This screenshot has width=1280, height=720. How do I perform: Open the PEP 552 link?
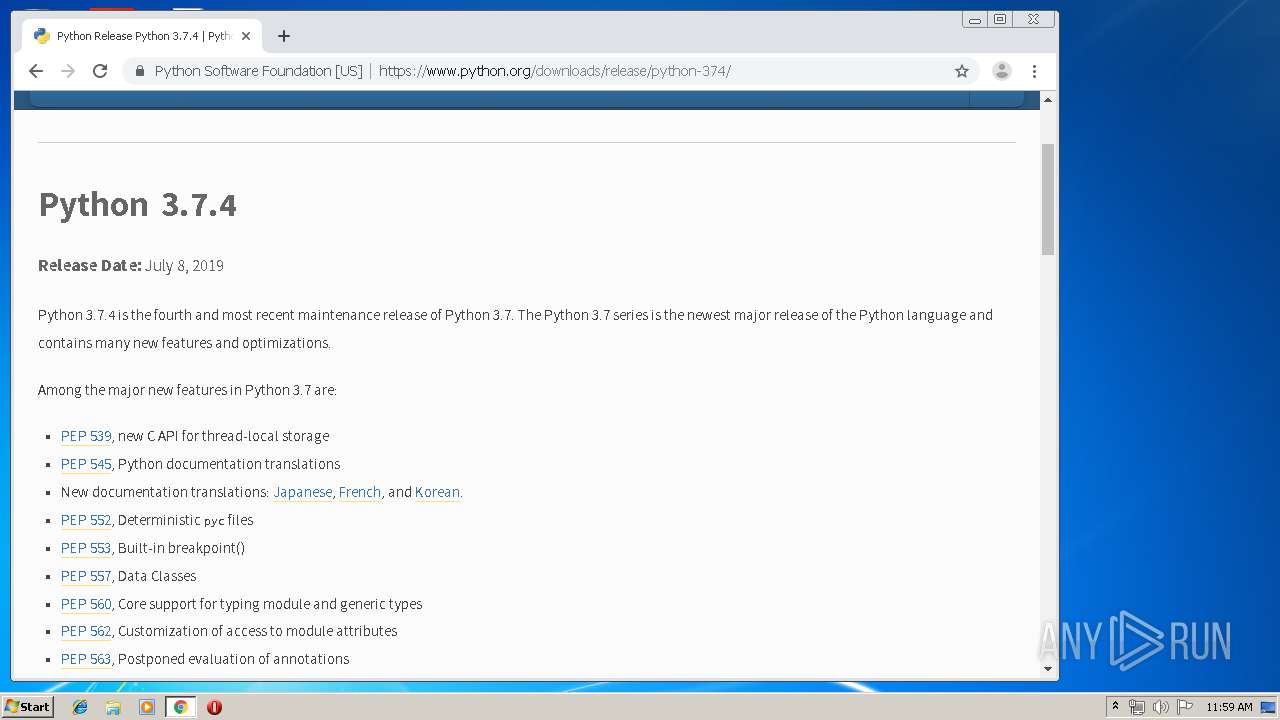(86, 520)
